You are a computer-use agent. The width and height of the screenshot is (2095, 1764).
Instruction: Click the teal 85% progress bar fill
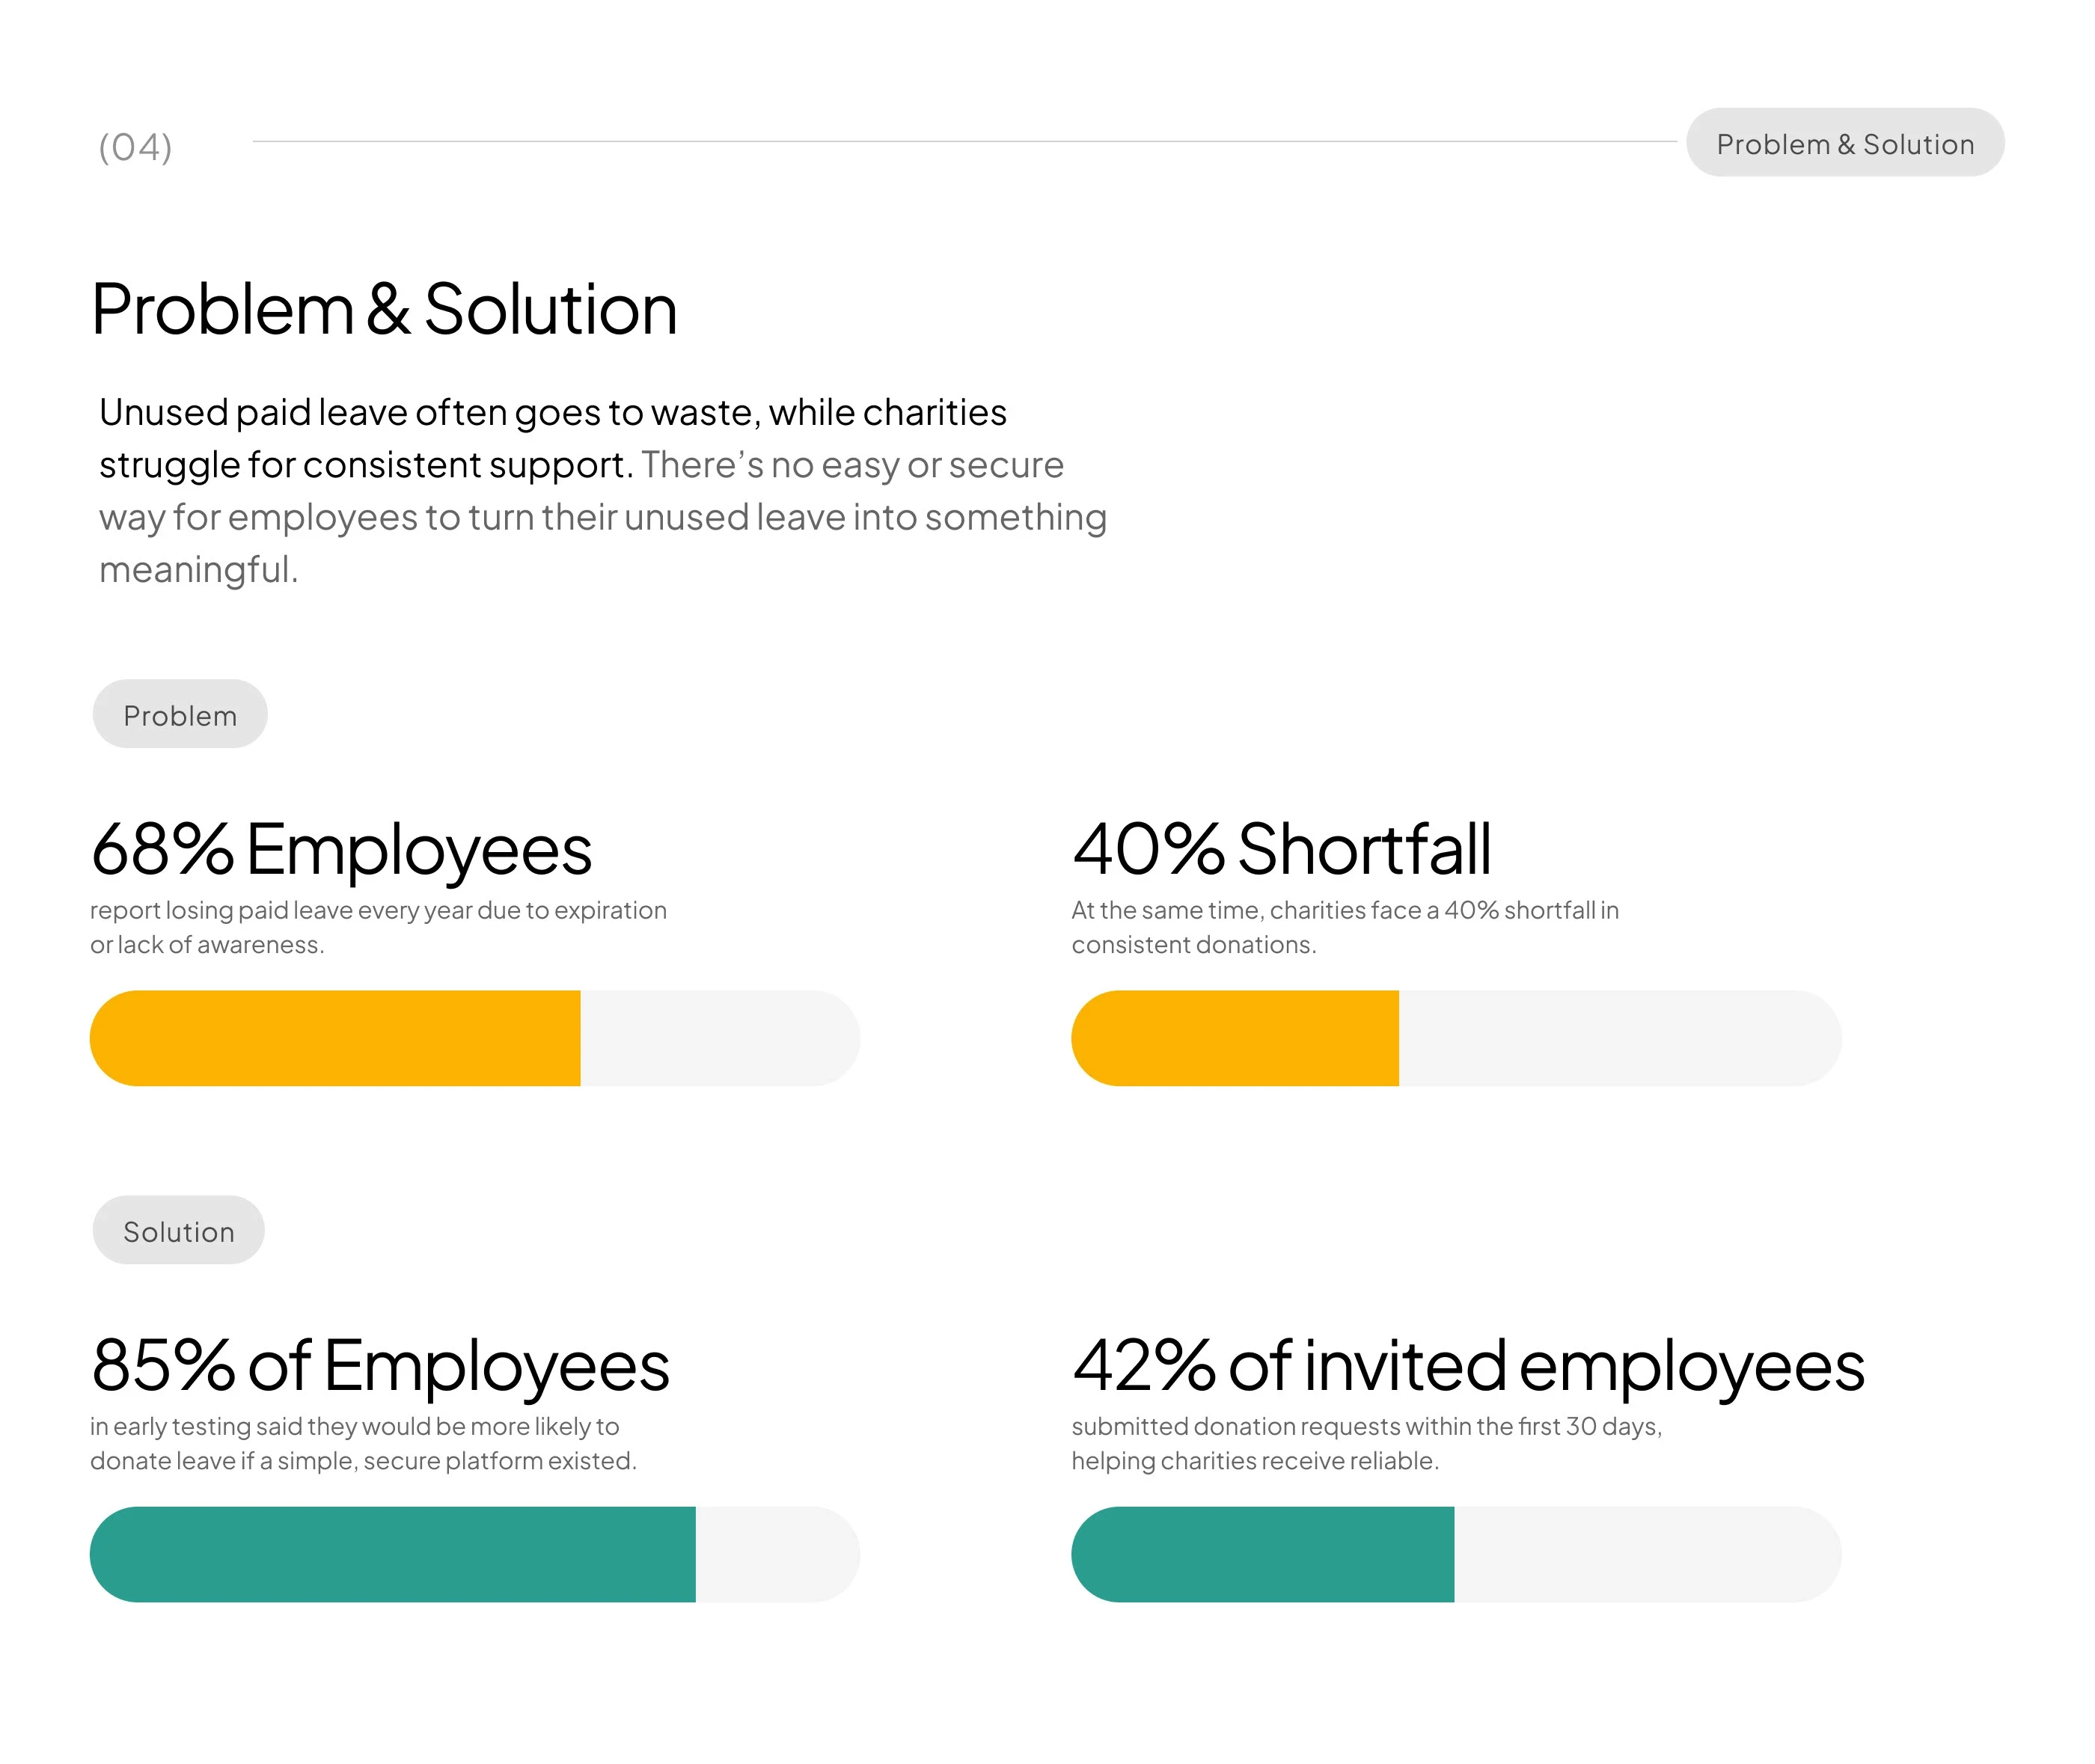[392, 1554]
